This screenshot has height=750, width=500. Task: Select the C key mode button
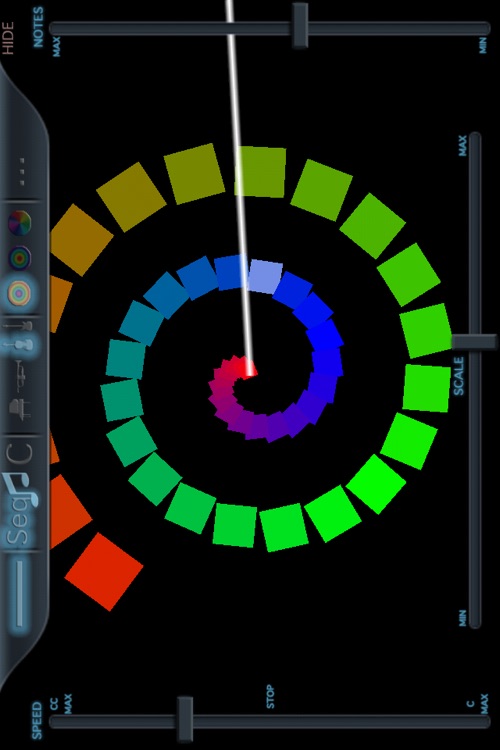(20, 453)
